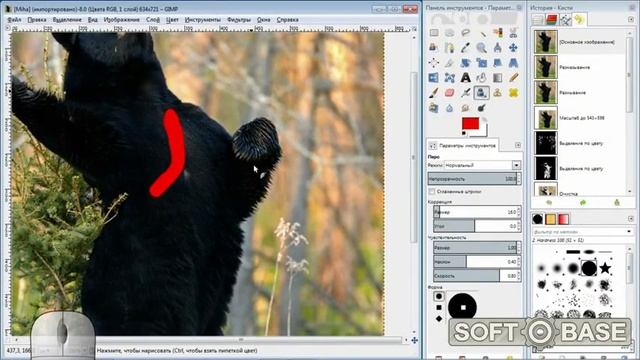This screenshot has width=640, height=360.
Task: Select the Pencil tool
Action: click(513, 78)
